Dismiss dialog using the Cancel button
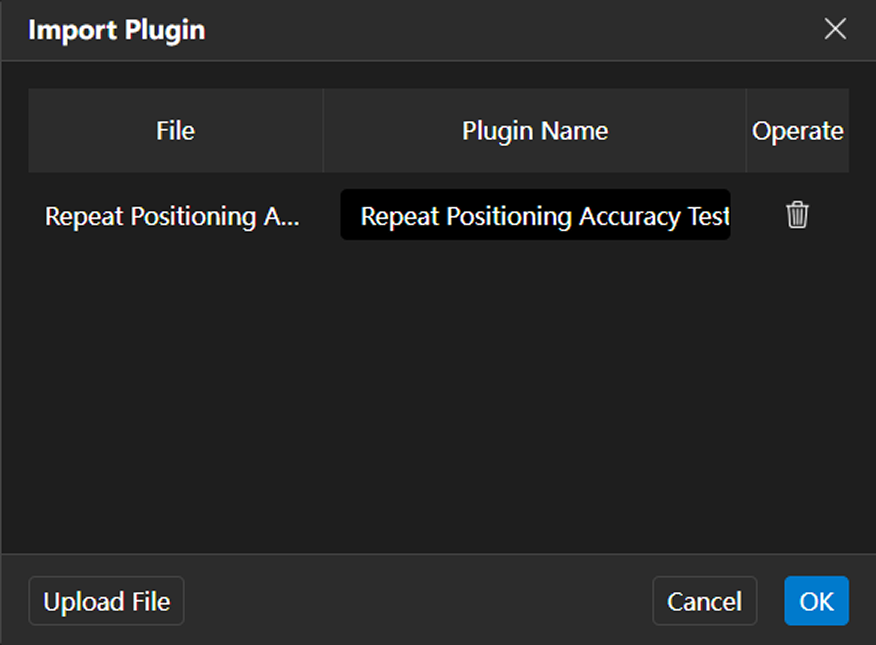The height and width of the screenshot is (645, 876). coord(704,601)
